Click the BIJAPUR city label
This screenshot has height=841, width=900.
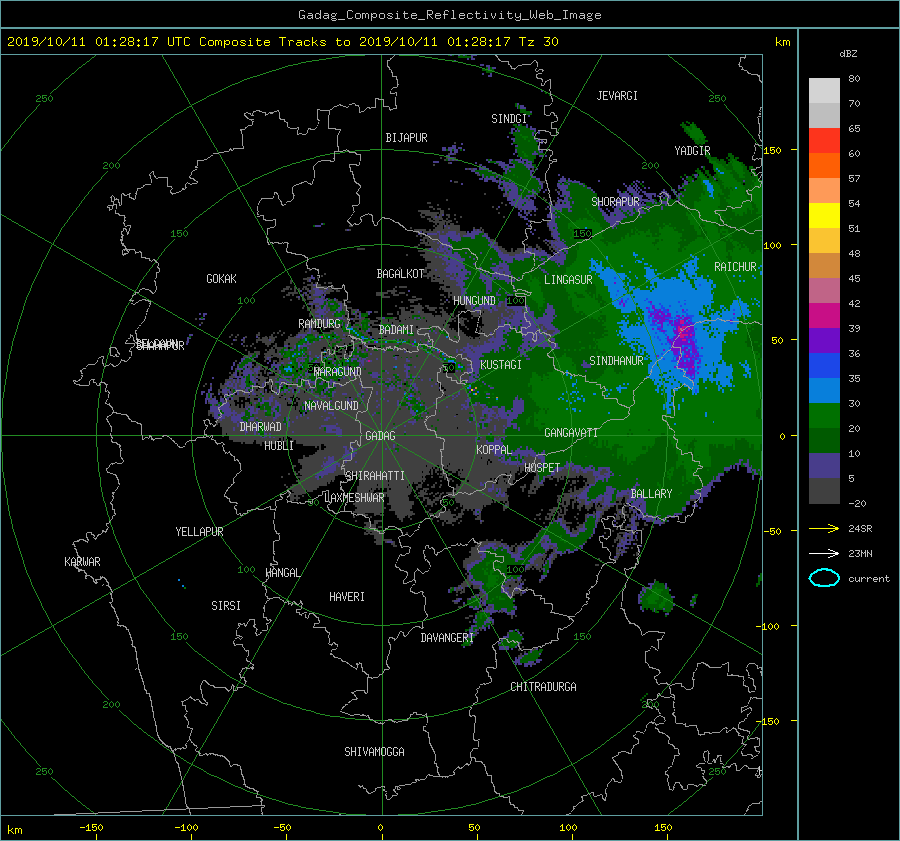[x=406, y=138]
